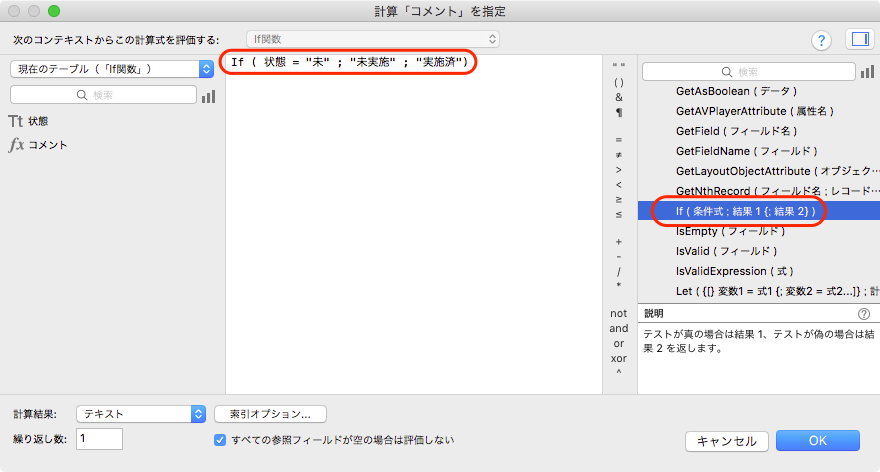Open the If関数 context dropdown
880x472 pixels.
(373, 39)
